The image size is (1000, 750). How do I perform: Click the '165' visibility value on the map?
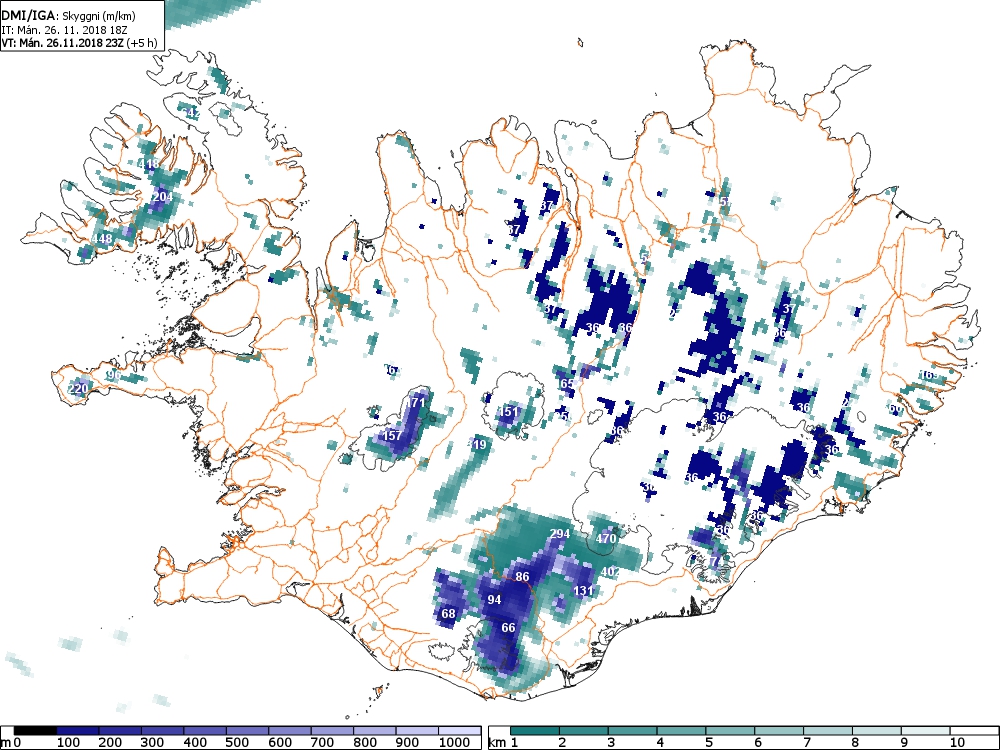pos(565,384)
